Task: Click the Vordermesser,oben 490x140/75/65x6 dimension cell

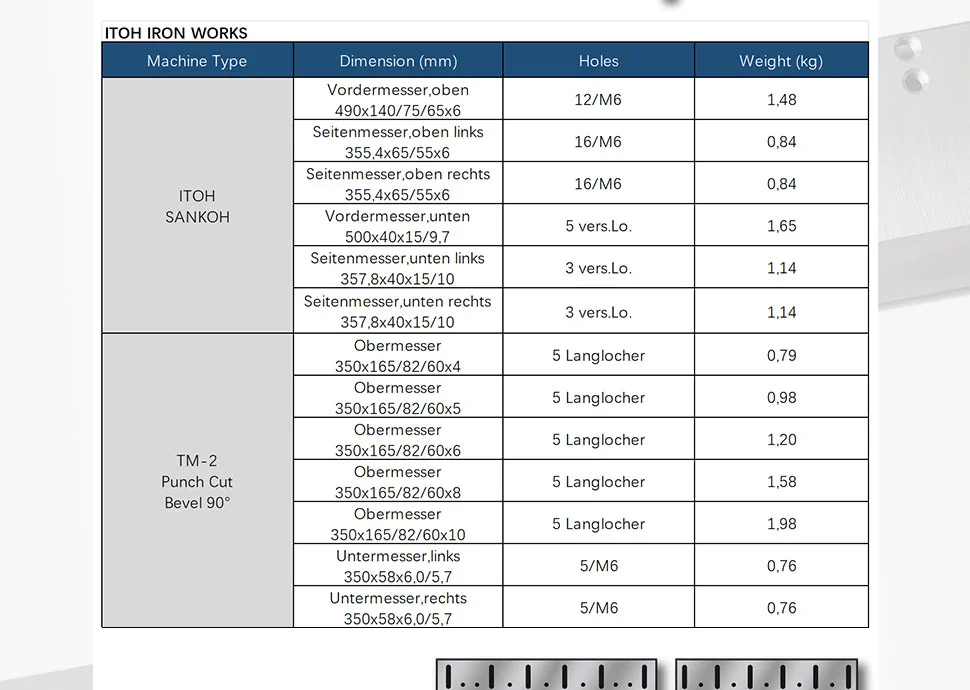Action: click(x=398, y=100)
